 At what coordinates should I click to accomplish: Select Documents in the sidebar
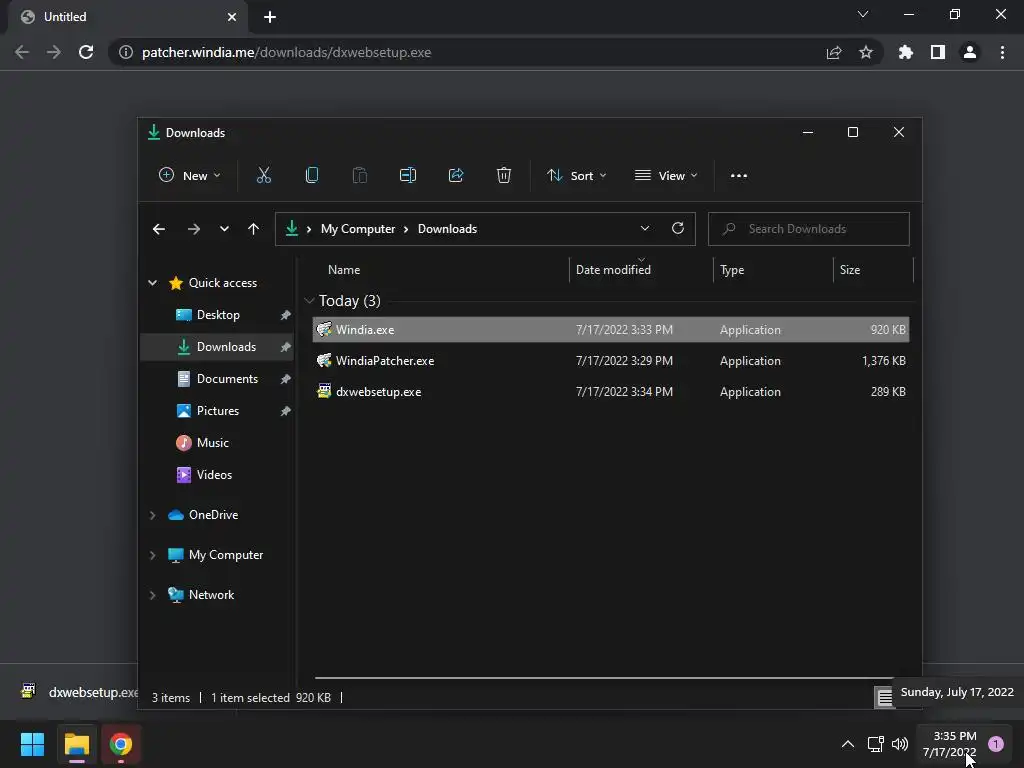(217, 379)
